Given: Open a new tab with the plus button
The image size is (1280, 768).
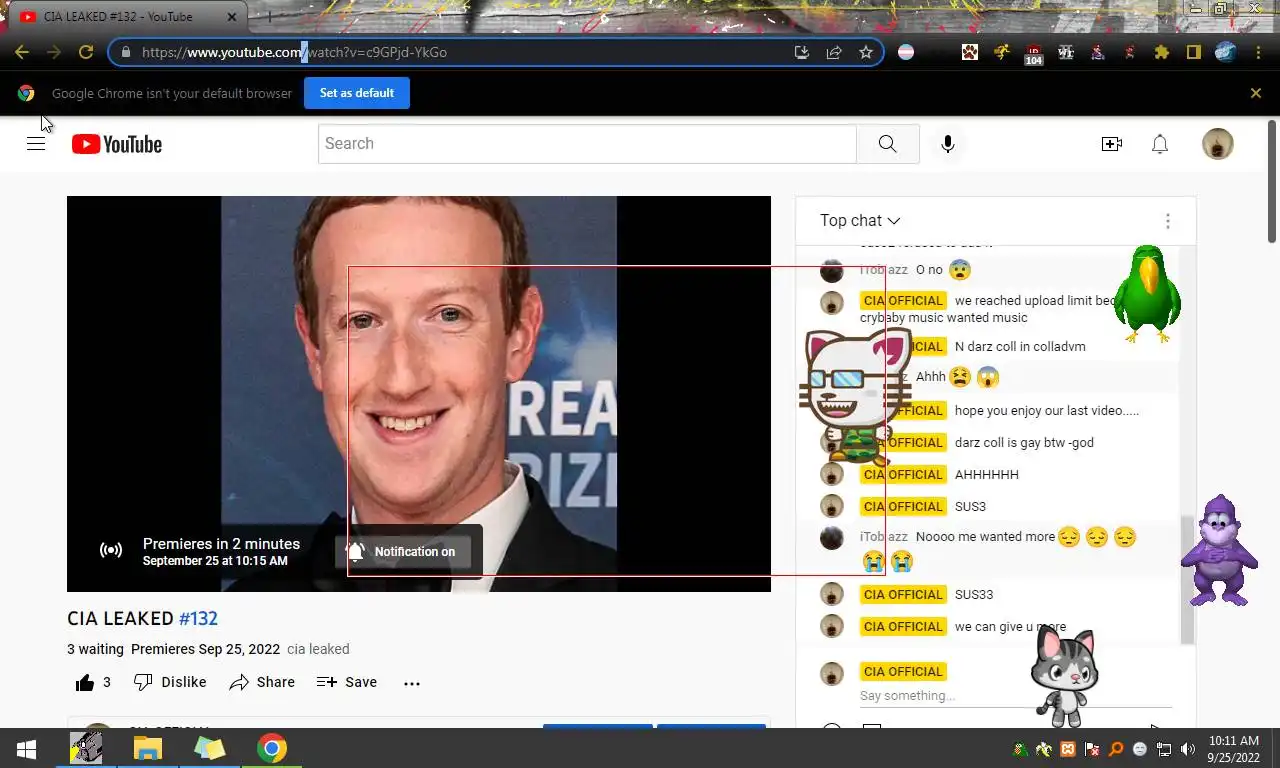Looking at the screenshot, I should pyautogui.click(x=268, y=17).
